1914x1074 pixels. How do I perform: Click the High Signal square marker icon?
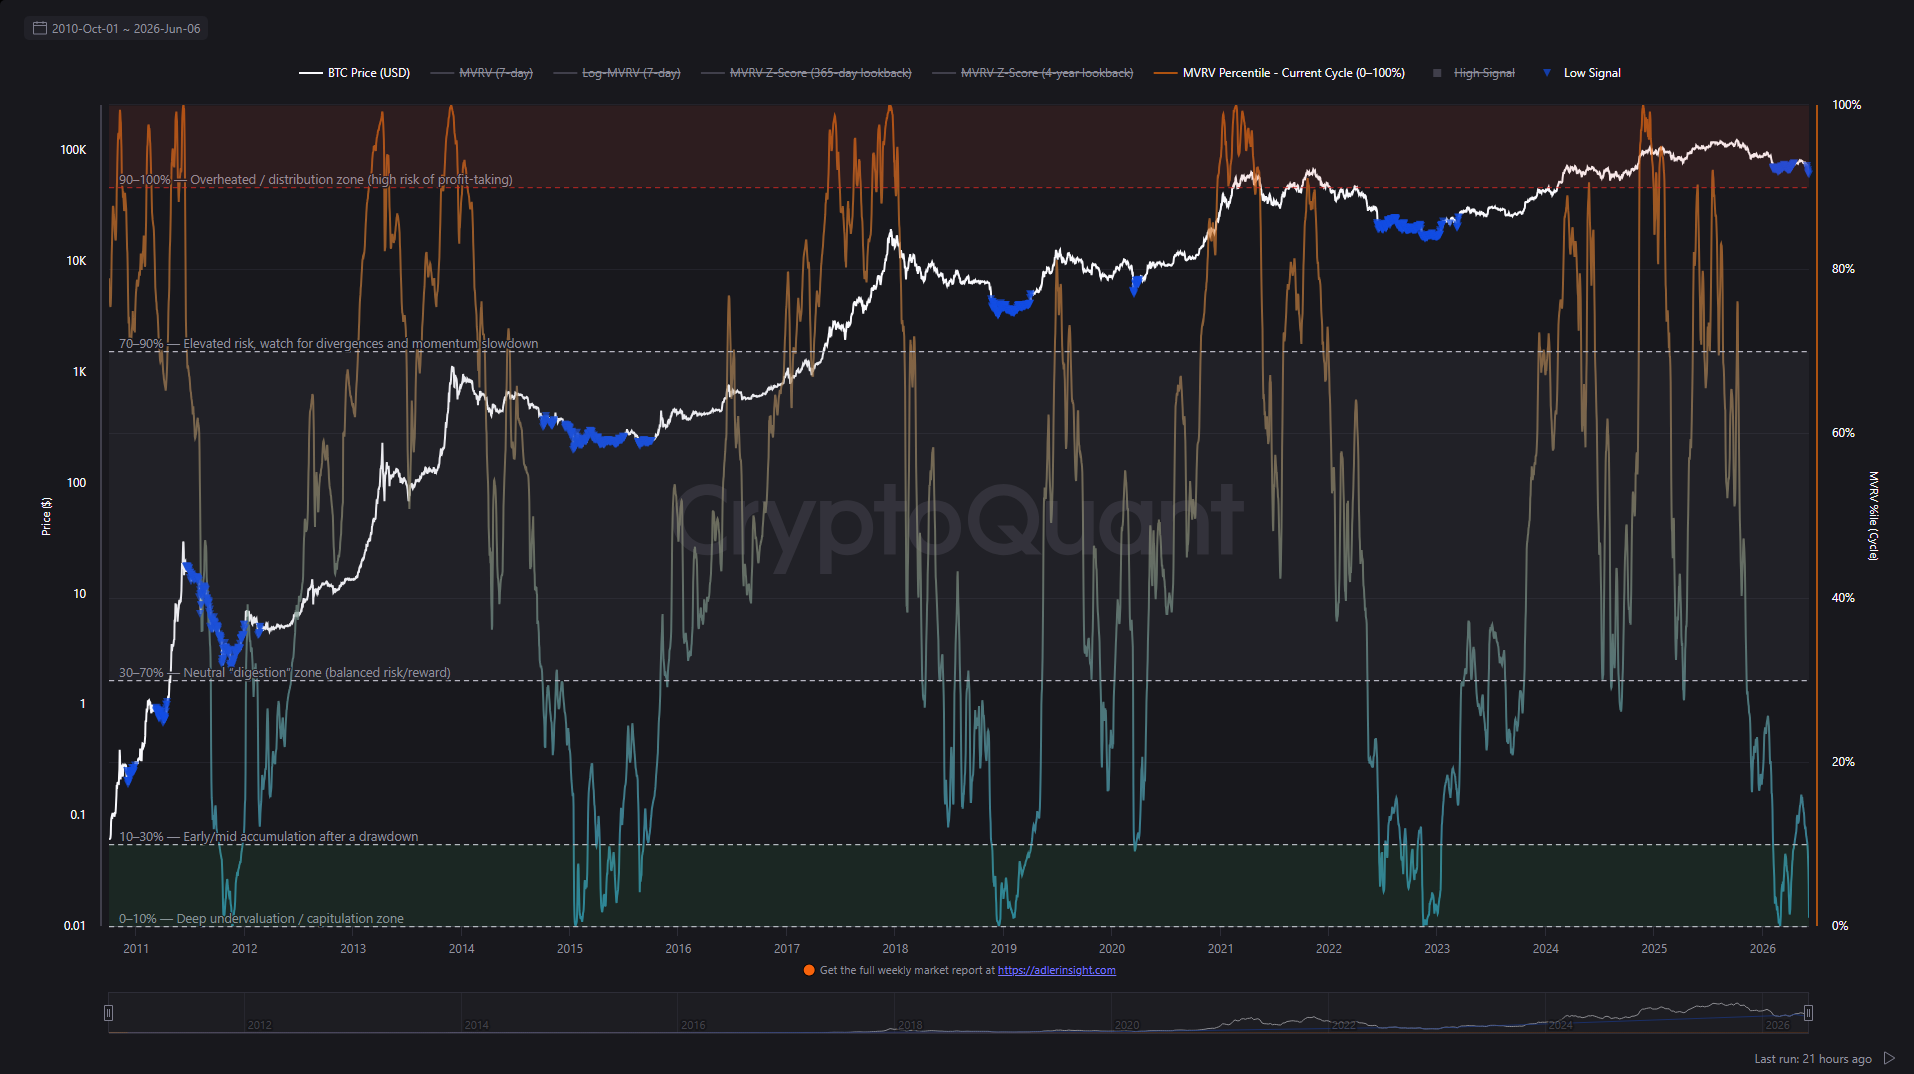click(x=1437, y=73)
